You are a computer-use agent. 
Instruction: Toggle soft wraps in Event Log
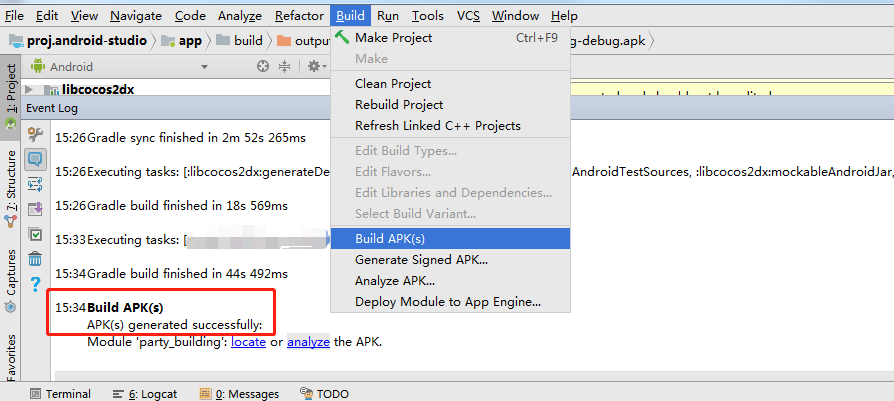(x=35, y=184)
